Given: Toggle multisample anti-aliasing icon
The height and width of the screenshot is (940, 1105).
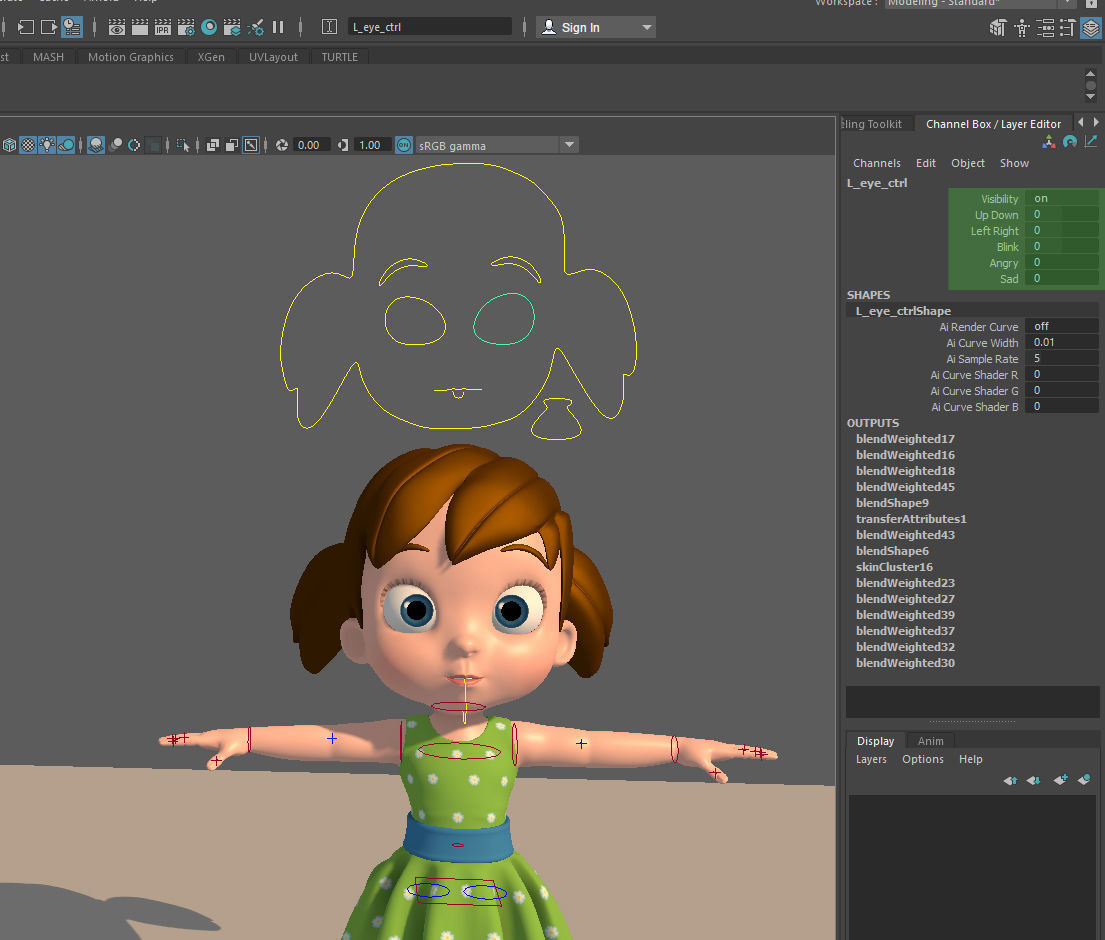Looking at the screenshot, I should 134,145.
